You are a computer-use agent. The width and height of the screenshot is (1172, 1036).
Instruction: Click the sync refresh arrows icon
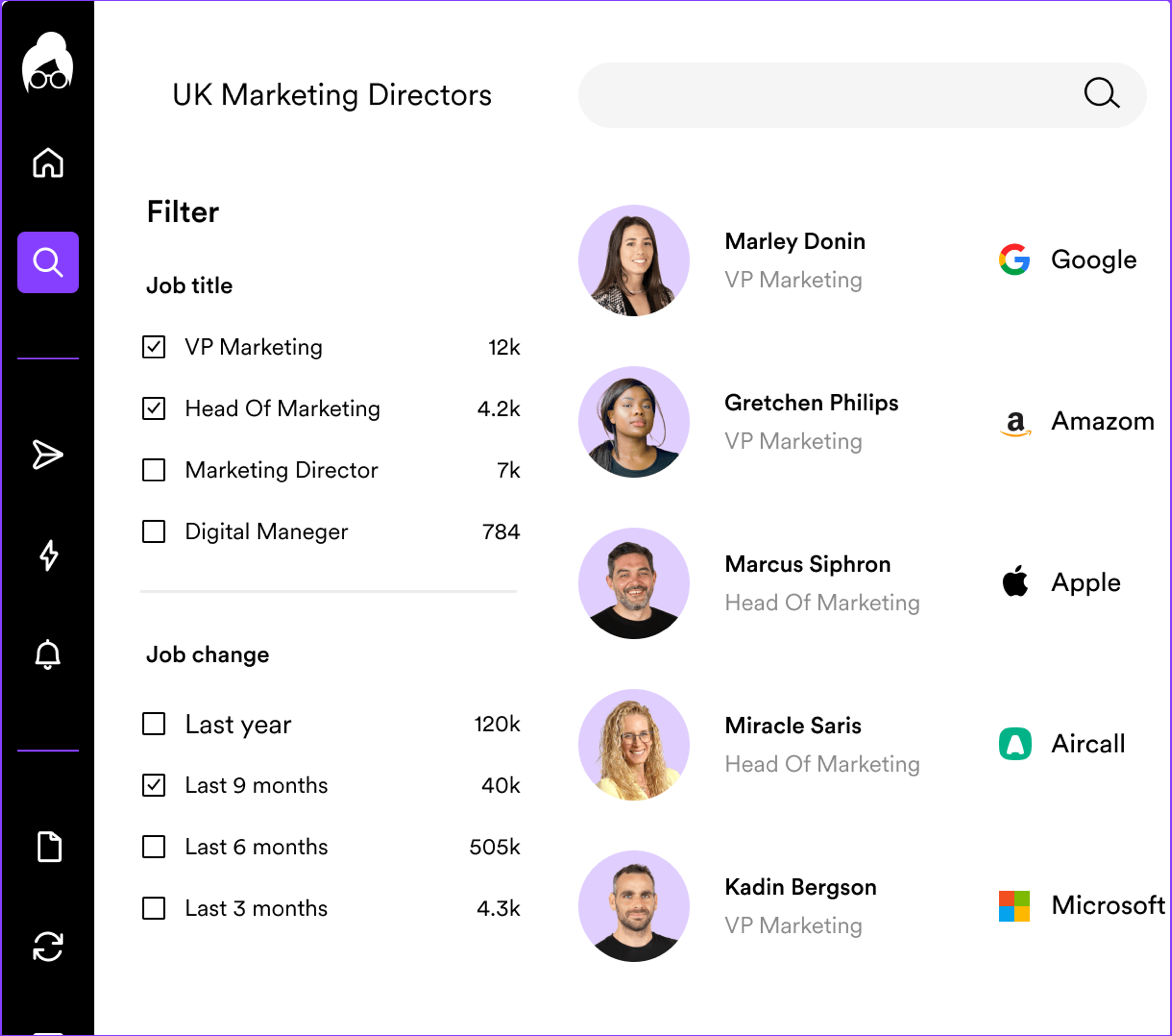point(48,946)
